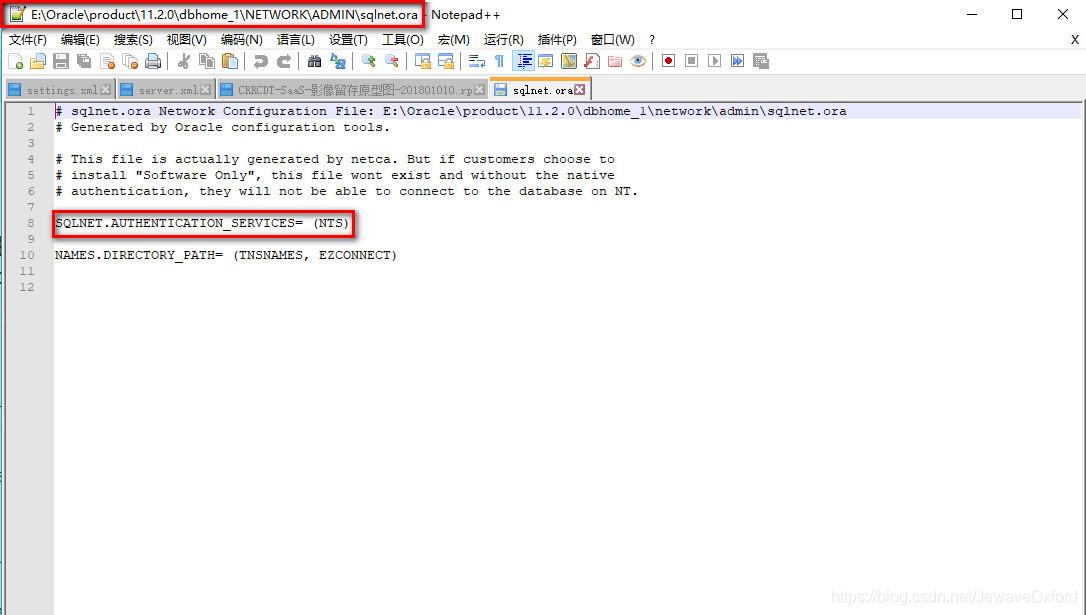This screenshot has height=615, width=1086.
Task: Enable document monitoring with the eye icon
Action: [637, 61]
